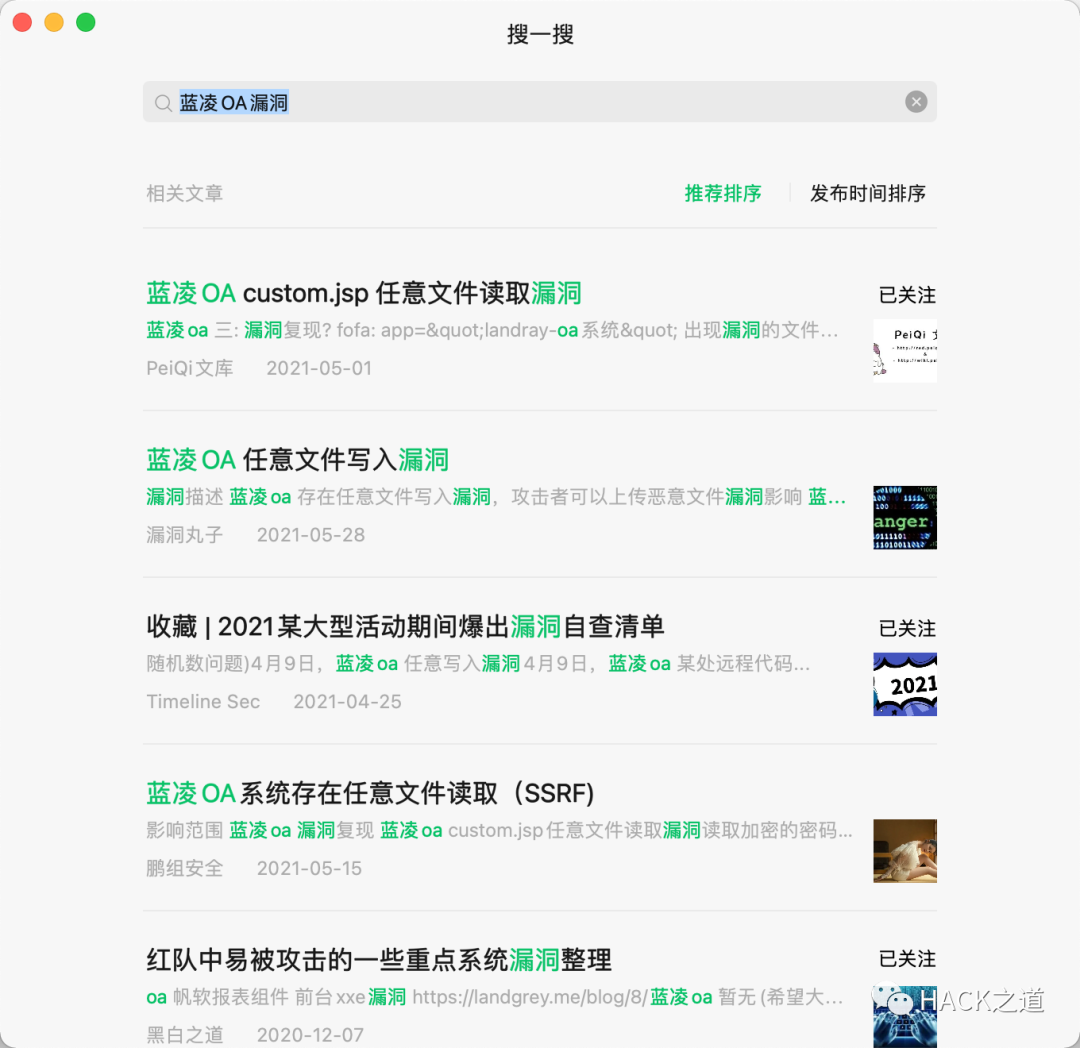
Task: Click 已关注 label on Timeline Sec article
Action: [x=907, y=629]
